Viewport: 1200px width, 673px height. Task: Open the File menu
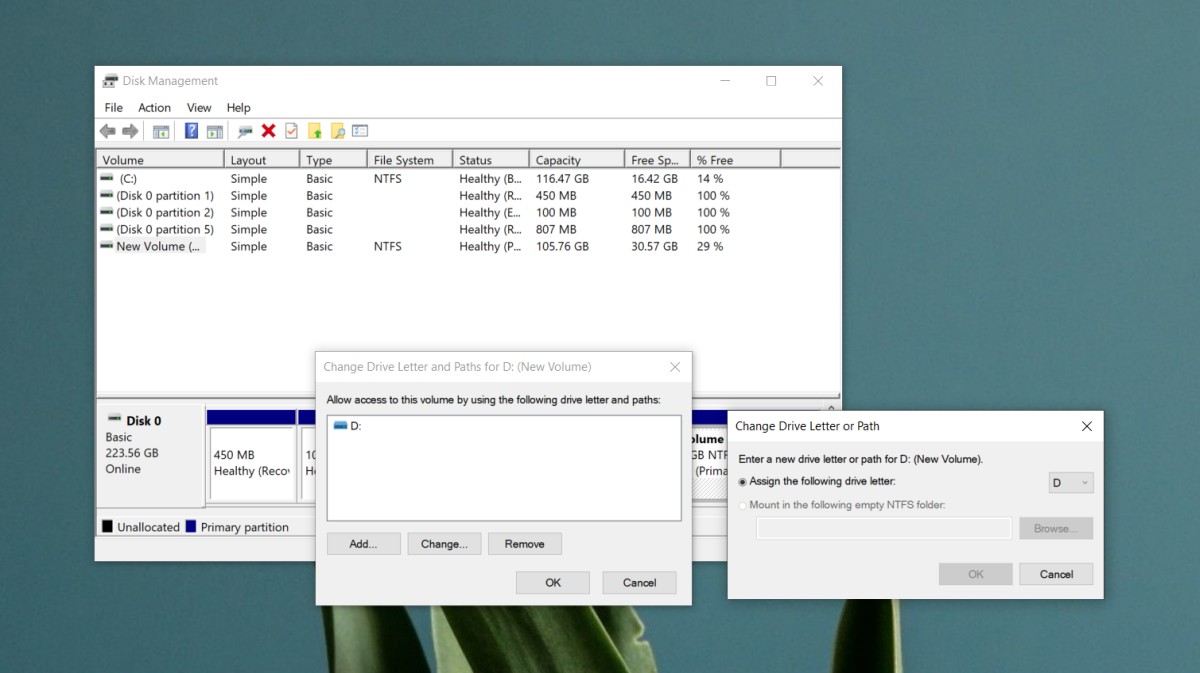coord(114,107)
